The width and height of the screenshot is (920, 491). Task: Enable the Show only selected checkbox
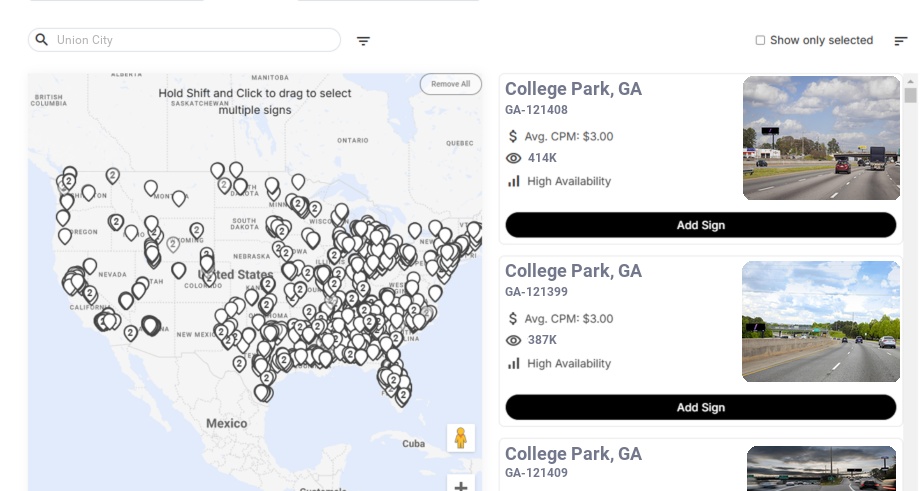click(x=760, y=41)
